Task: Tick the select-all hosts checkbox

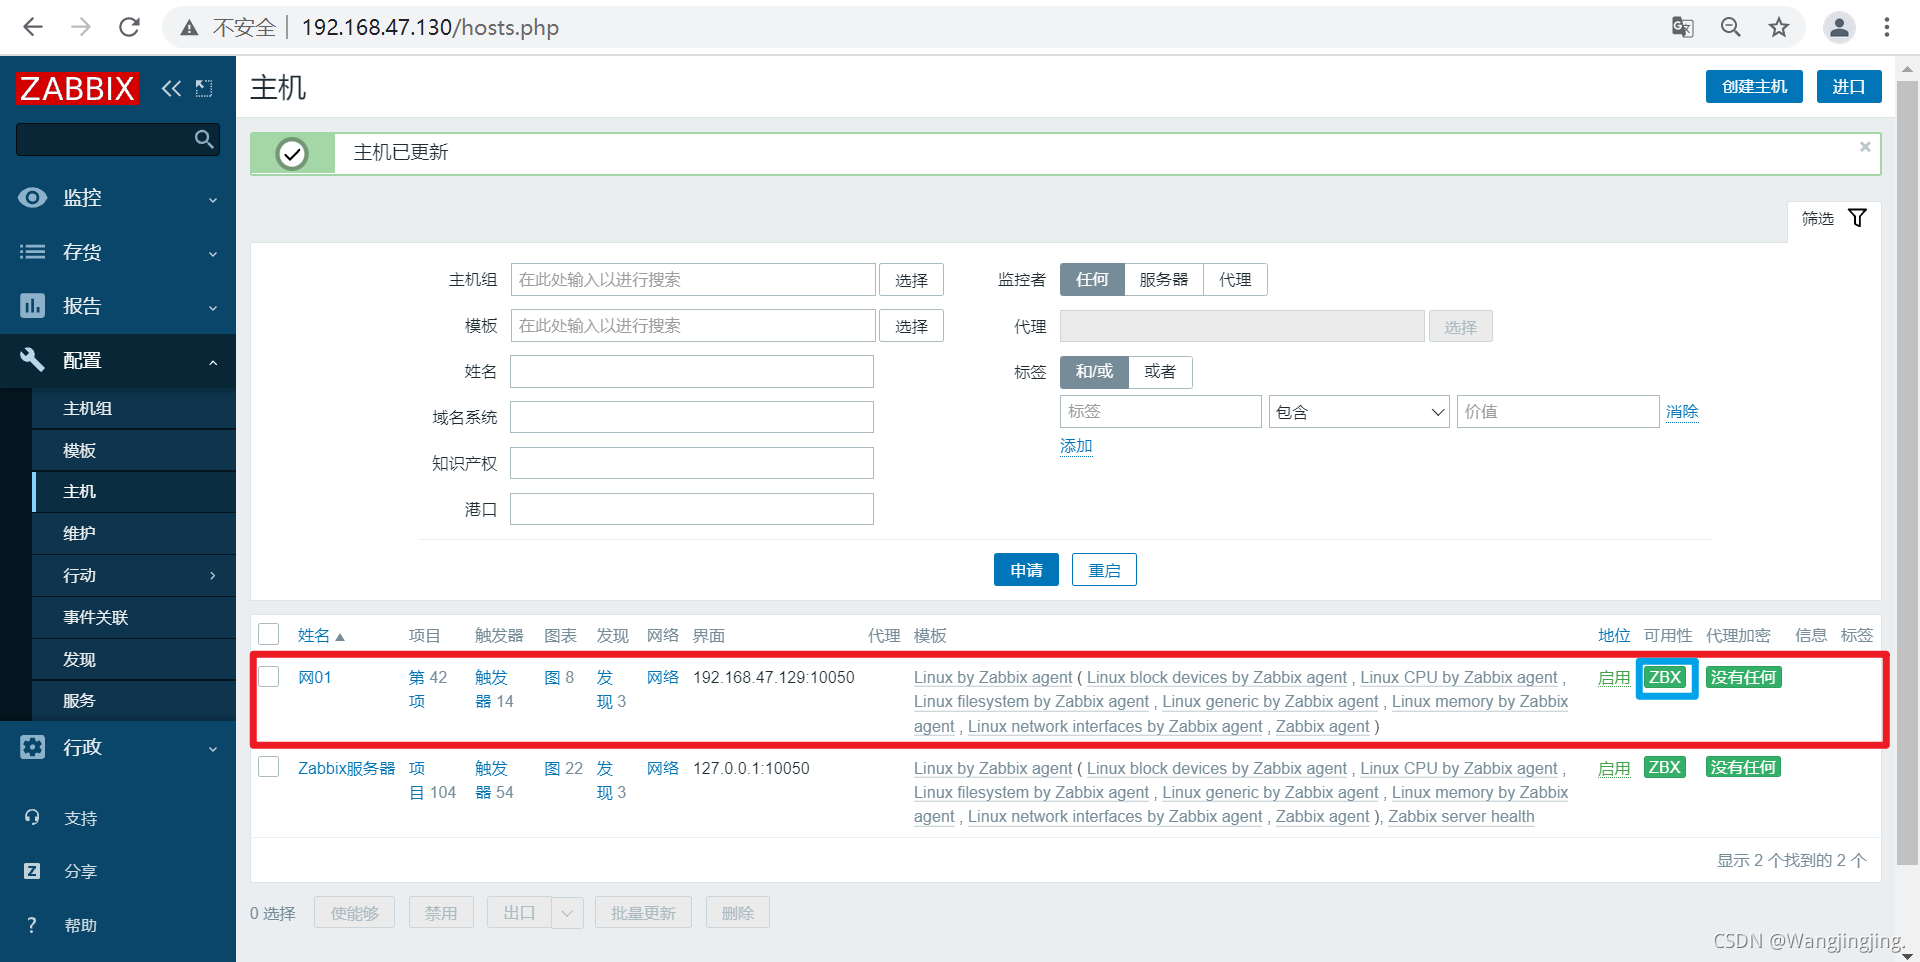Action: point(269,634)
